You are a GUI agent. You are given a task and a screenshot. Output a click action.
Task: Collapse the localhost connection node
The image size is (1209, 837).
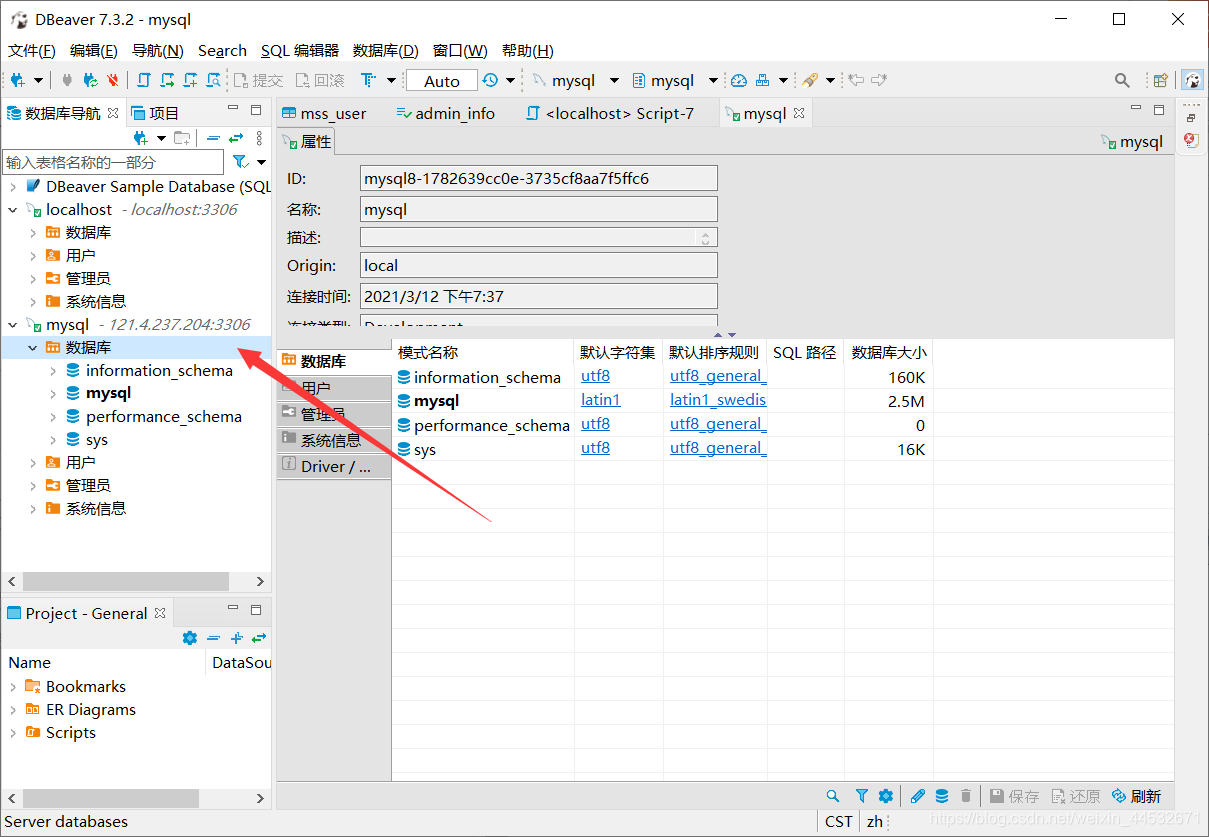12,210
